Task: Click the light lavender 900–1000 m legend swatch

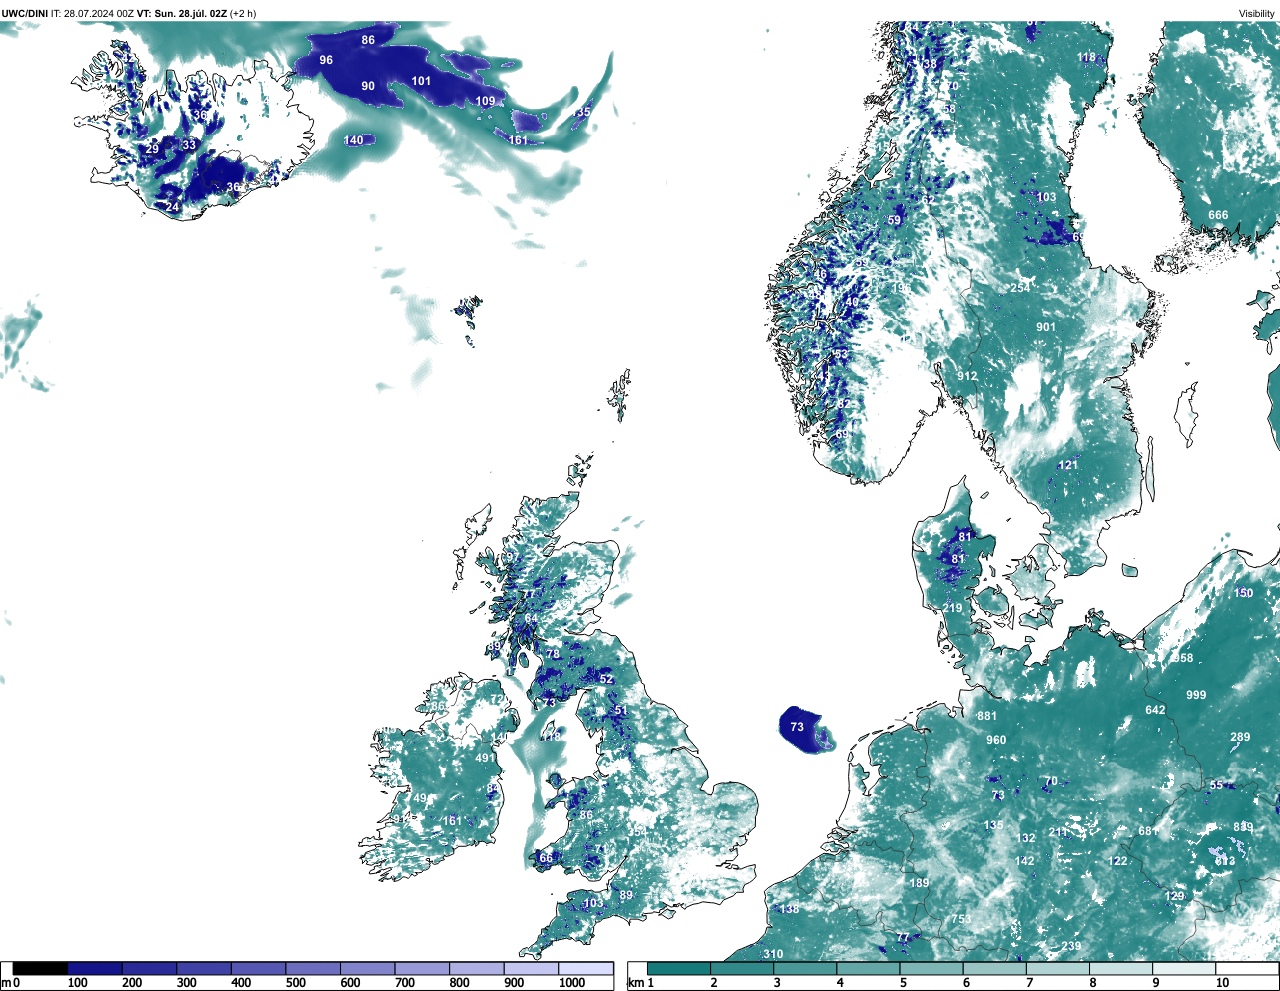Action: [531, 968]
